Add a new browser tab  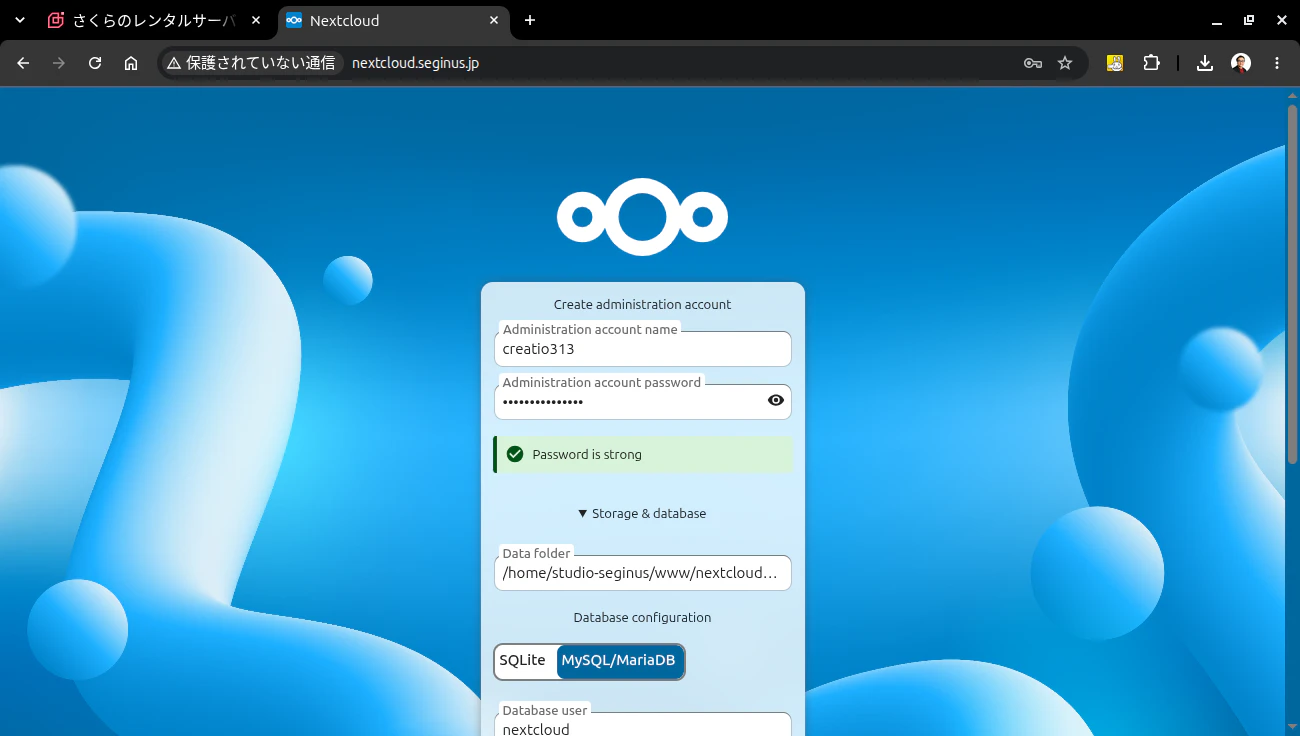(530, 20)
